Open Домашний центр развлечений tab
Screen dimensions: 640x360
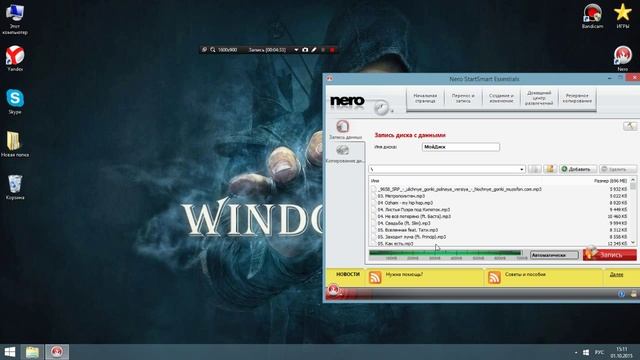(x=539, y=98)
